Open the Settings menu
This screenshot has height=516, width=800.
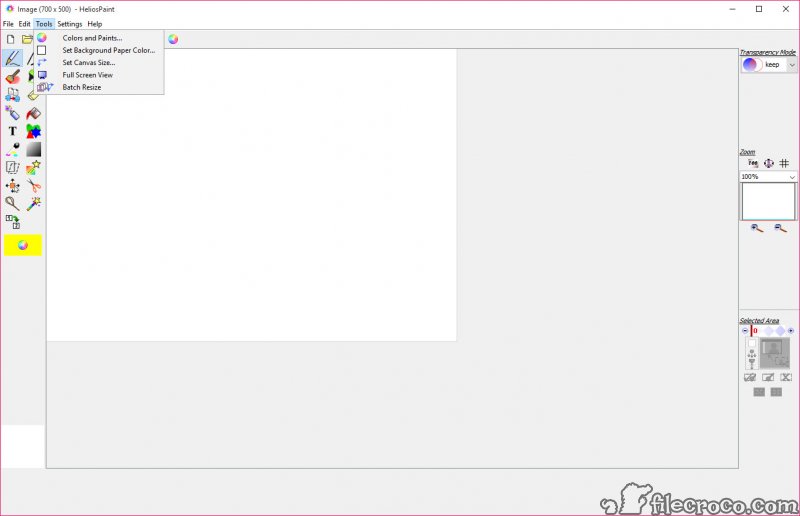(70, 24)
